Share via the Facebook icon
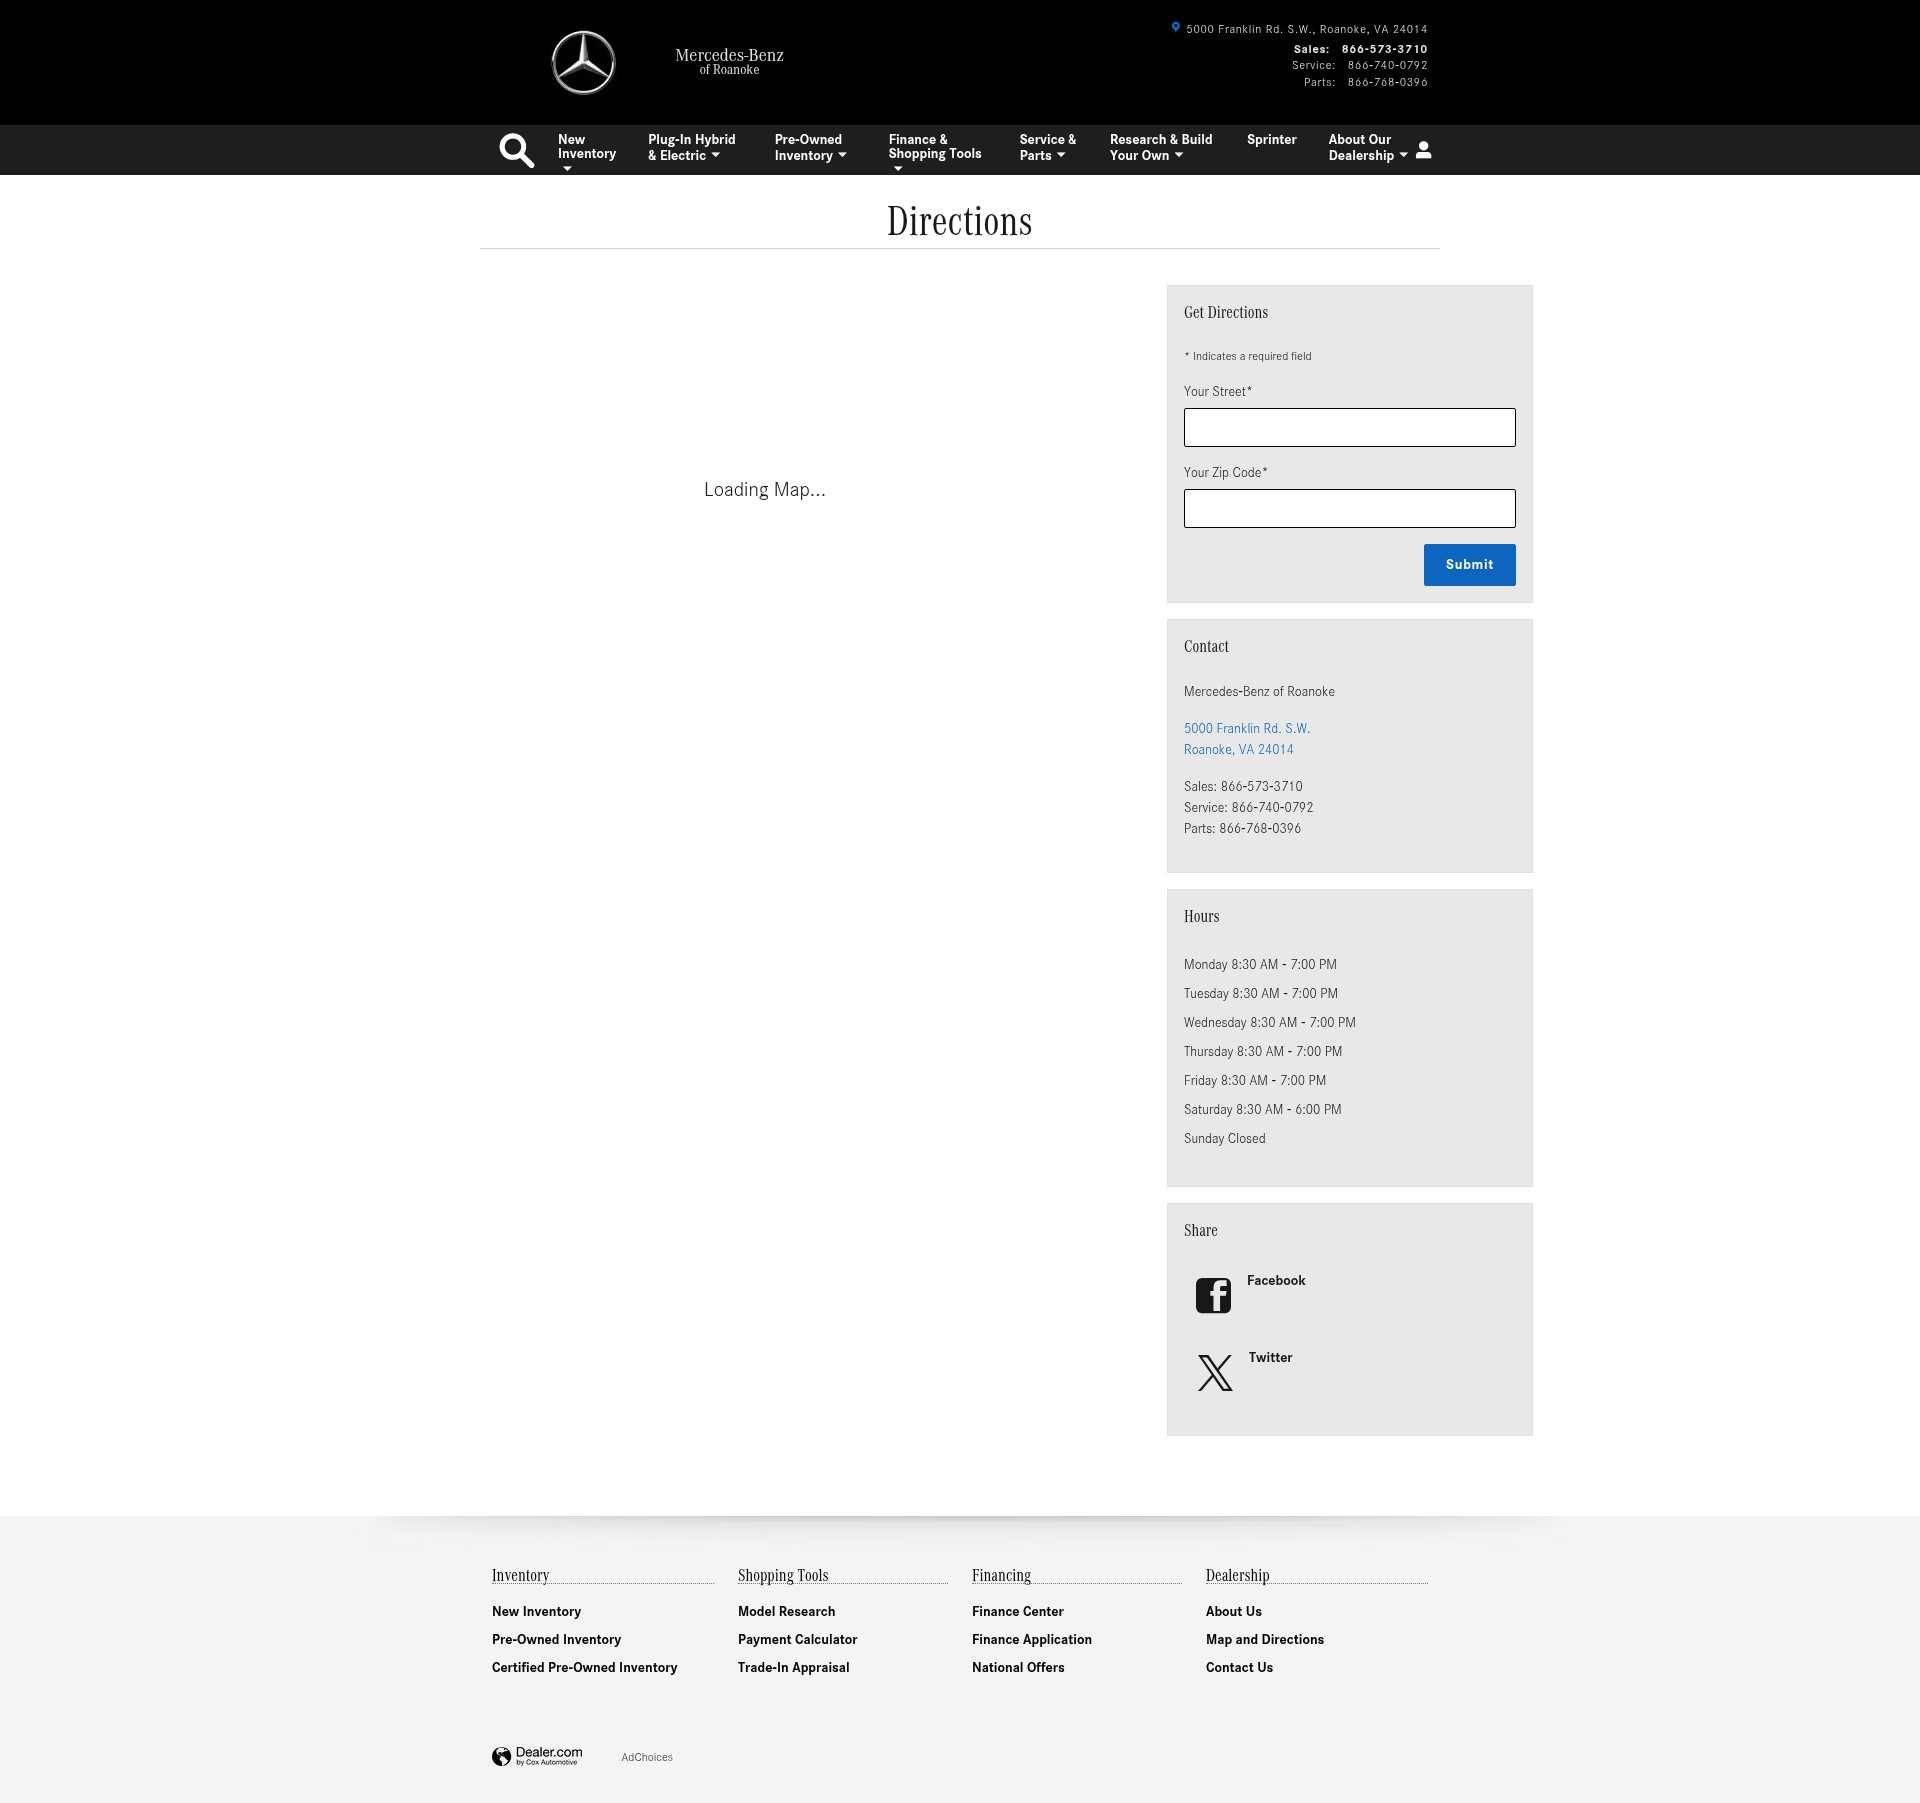The image size is (1920, 1803). tap(1213, 1295)
